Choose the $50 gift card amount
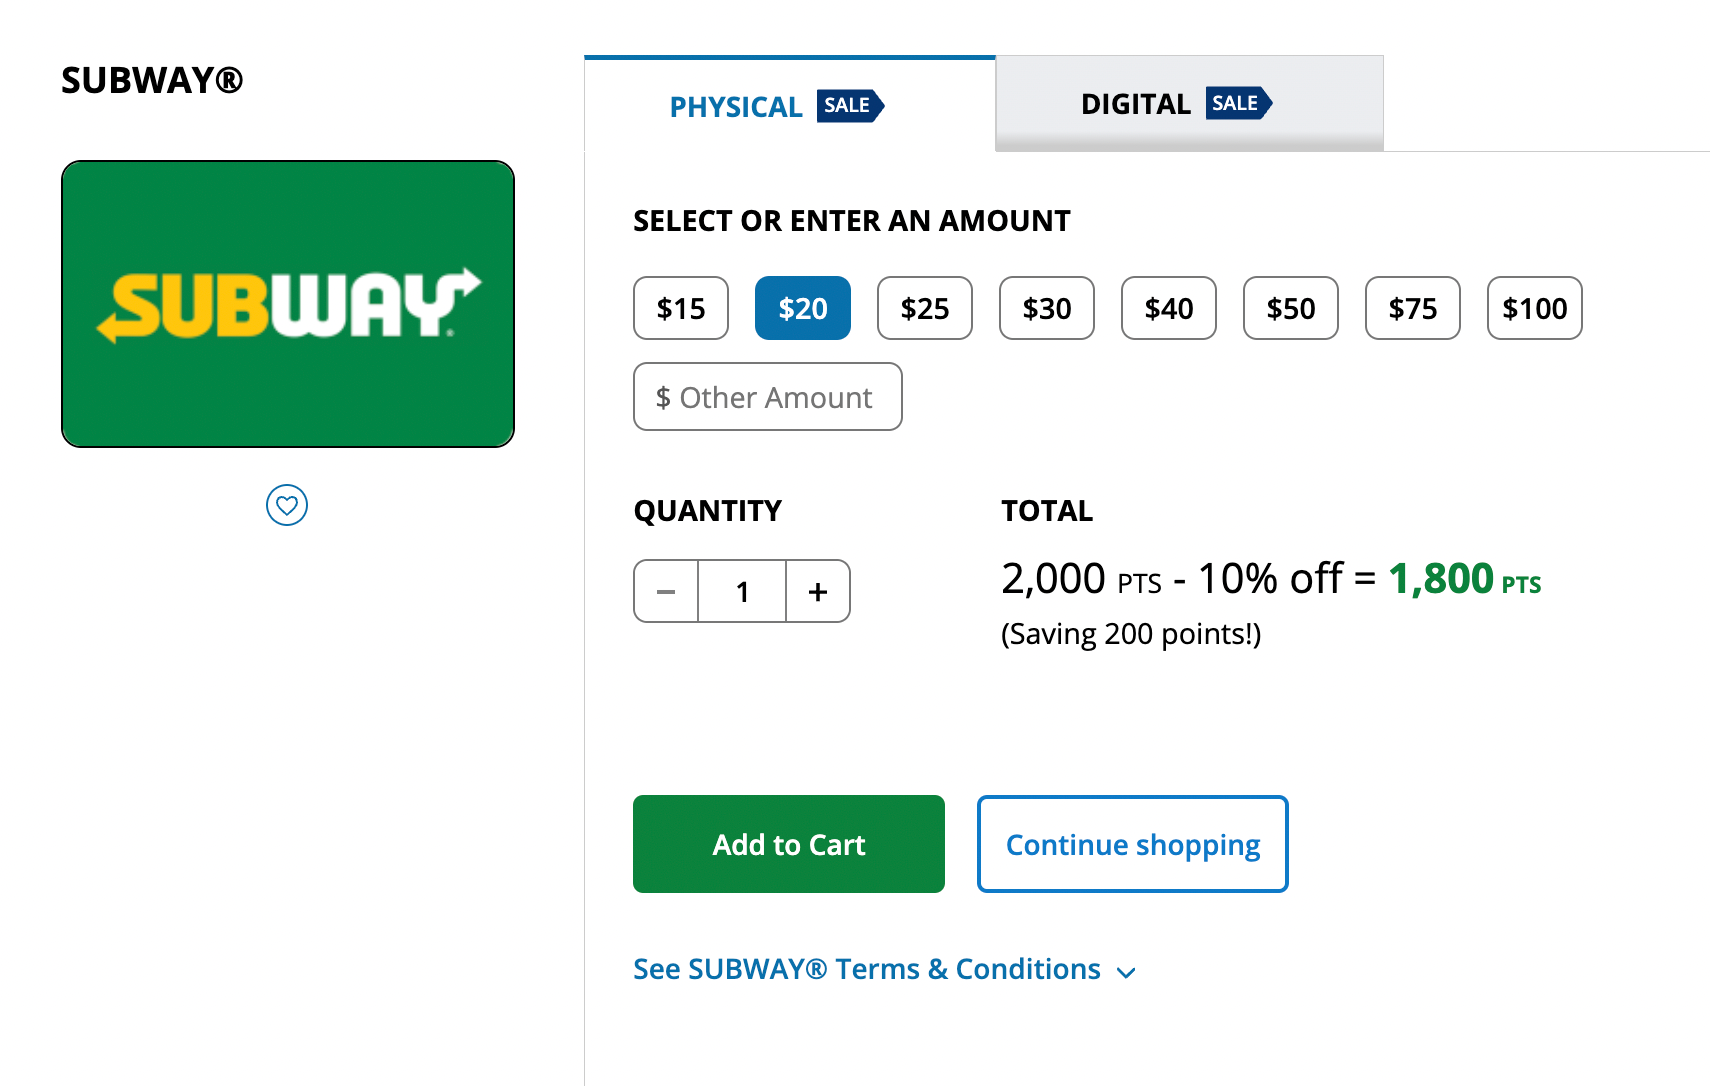1710x1086 pixels. click(1291, 308)
